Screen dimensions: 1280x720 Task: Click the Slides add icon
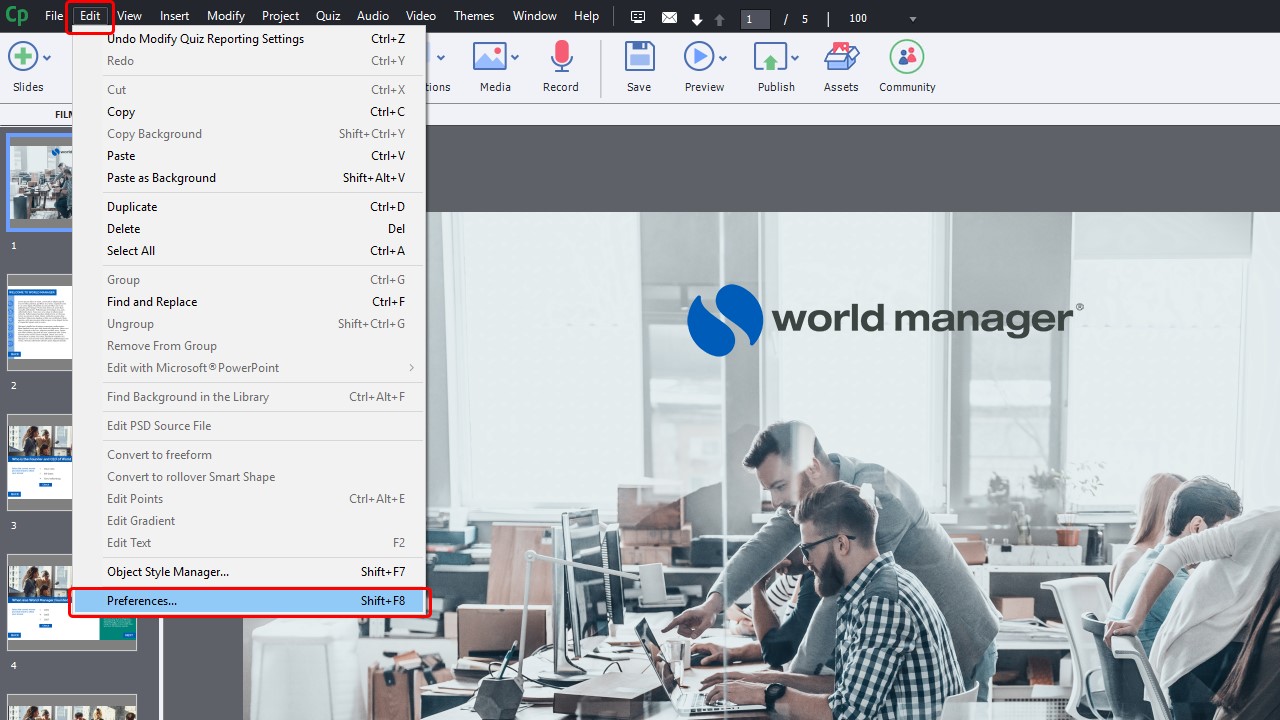tap(23, 56)
